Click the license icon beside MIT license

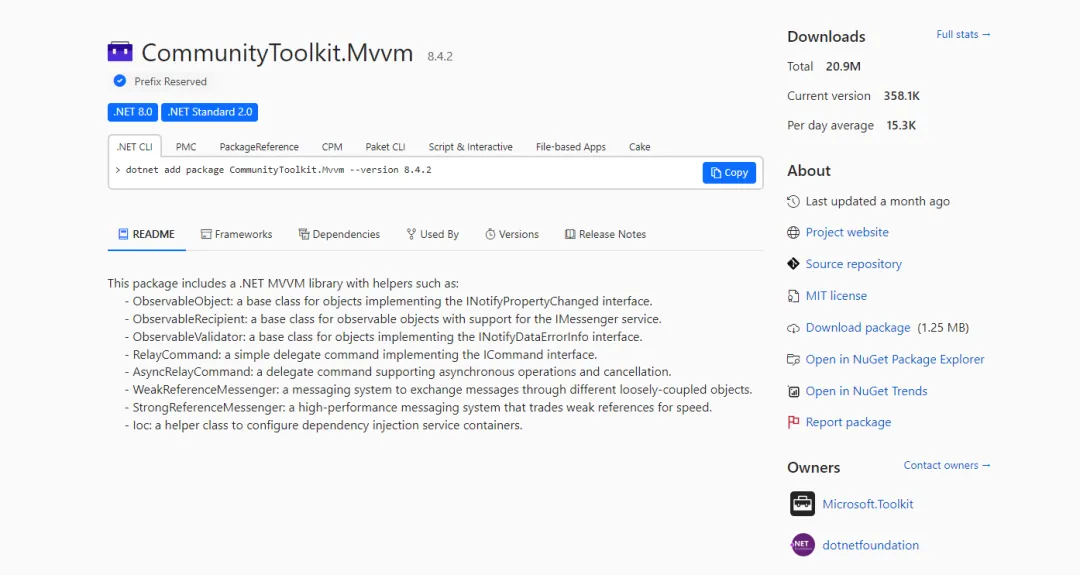[x=793, y=296]
